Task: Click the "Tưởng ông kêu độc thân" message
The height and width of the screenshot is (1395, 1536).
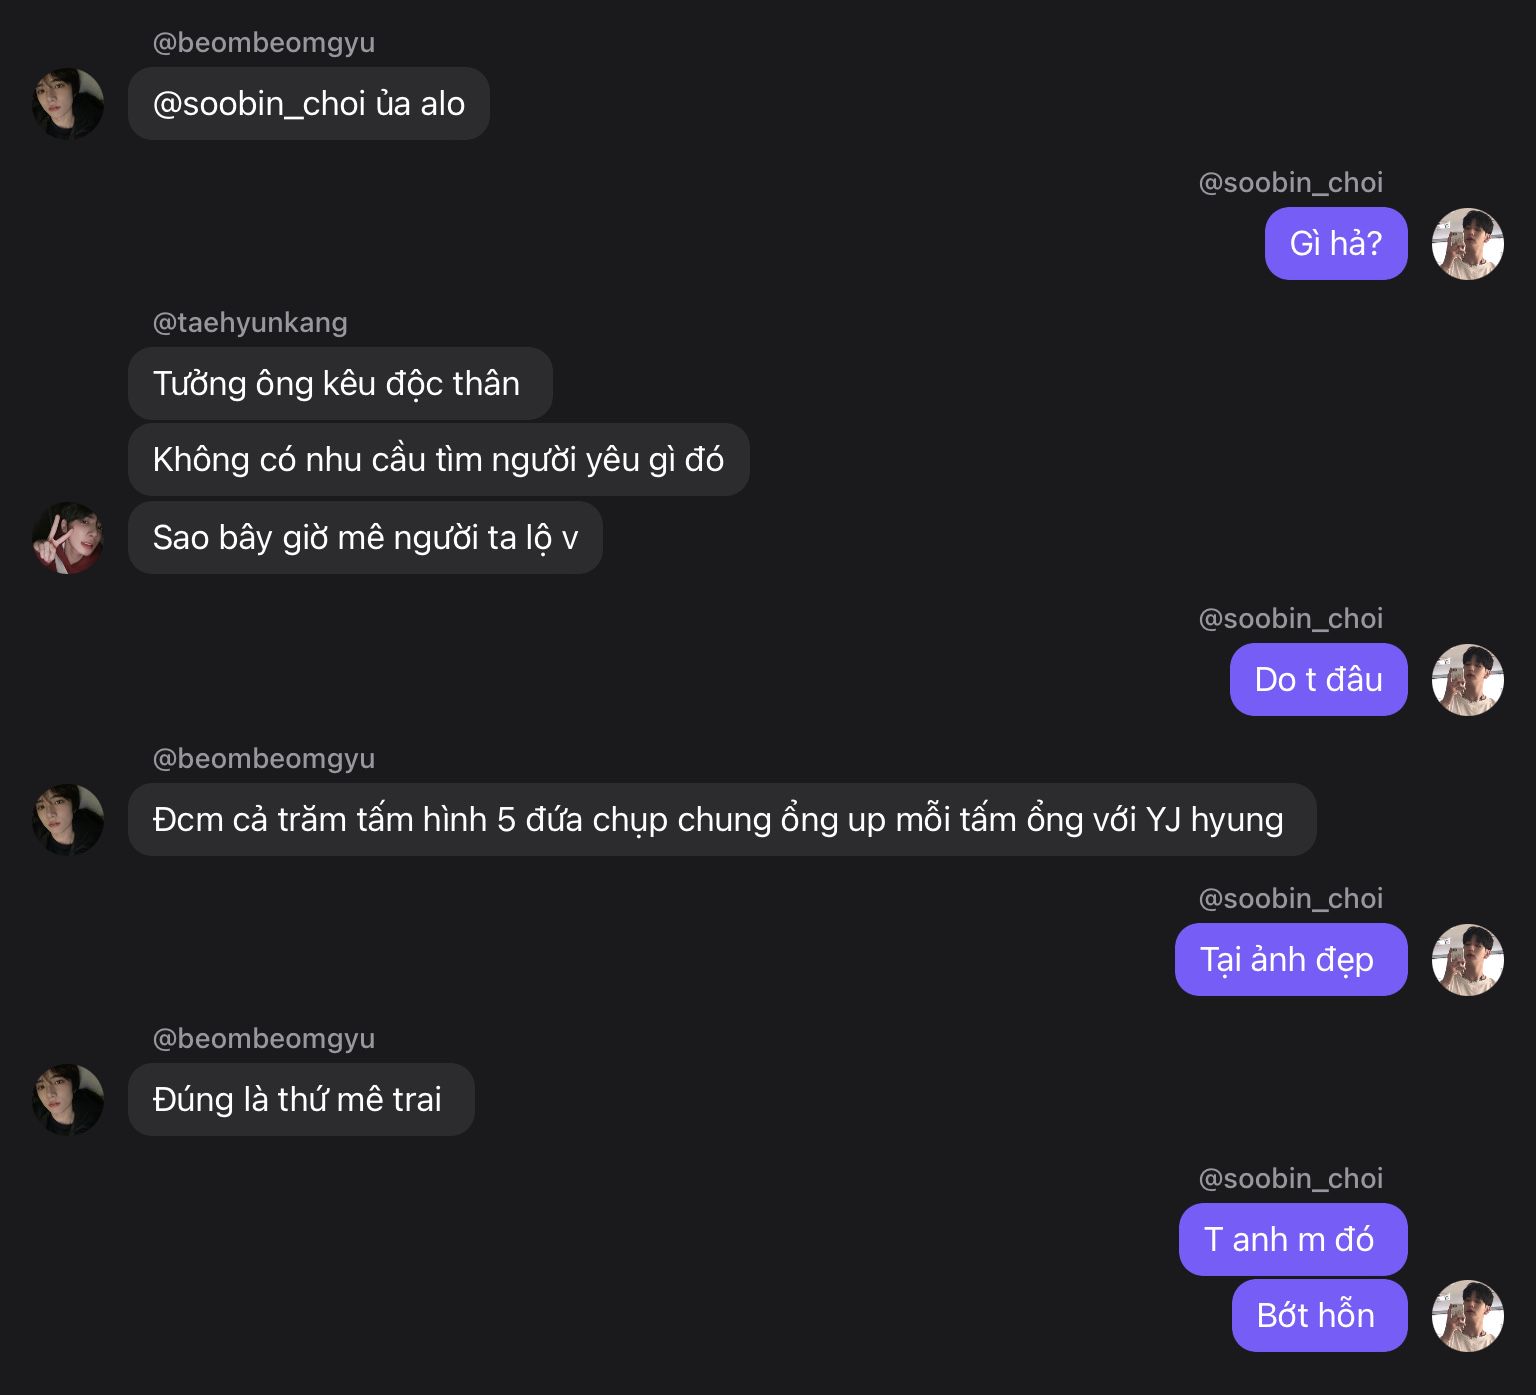Action: coord(339,384)
